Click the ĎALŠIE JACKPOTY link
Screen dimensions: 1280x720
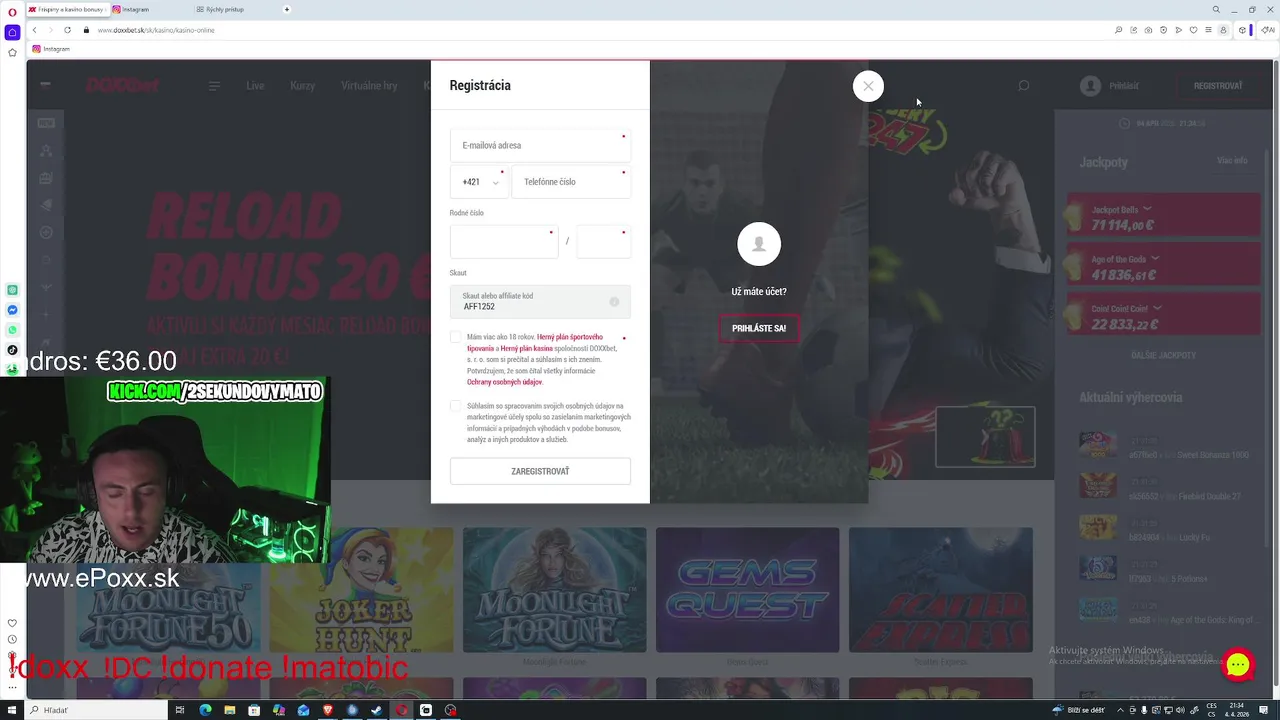(1163, 355)
